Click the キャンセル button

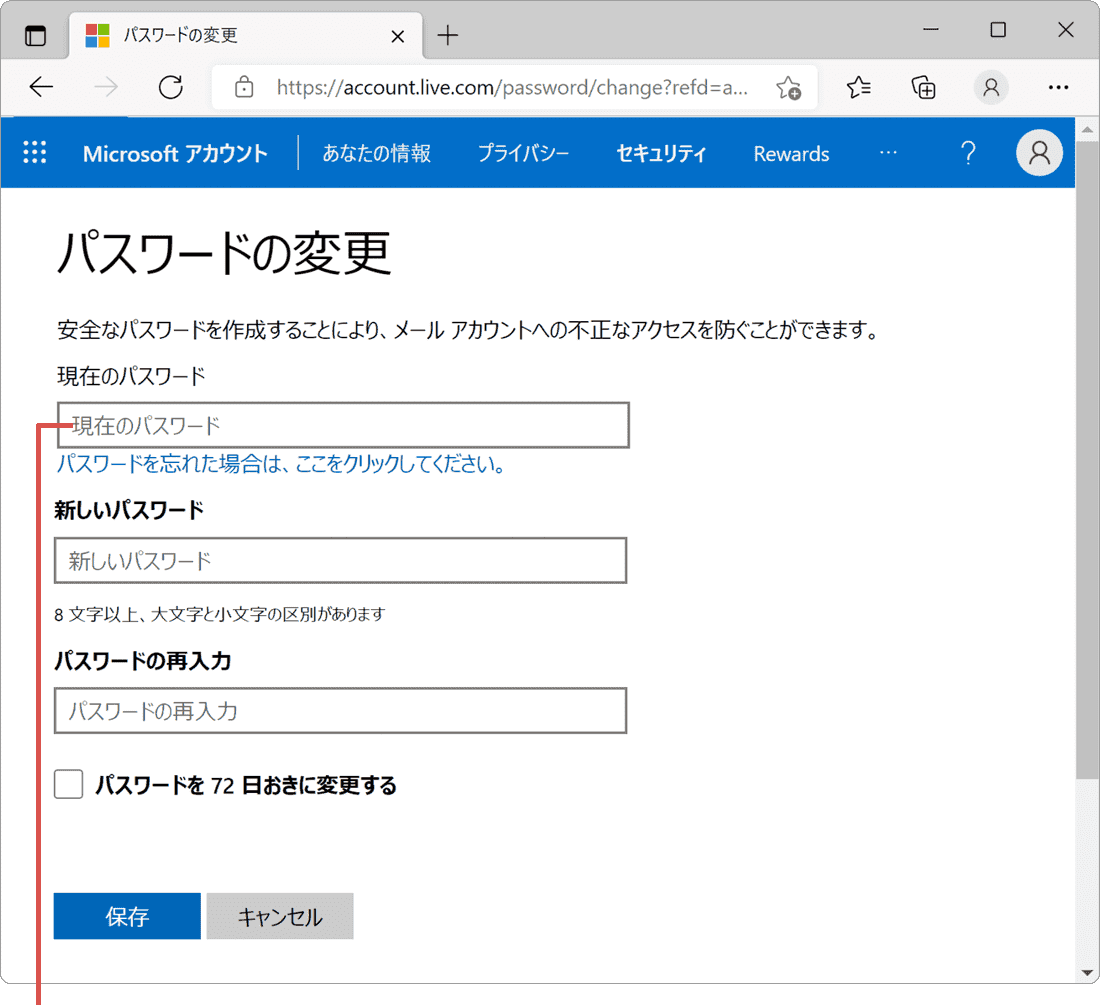click(x=279, y=916)
